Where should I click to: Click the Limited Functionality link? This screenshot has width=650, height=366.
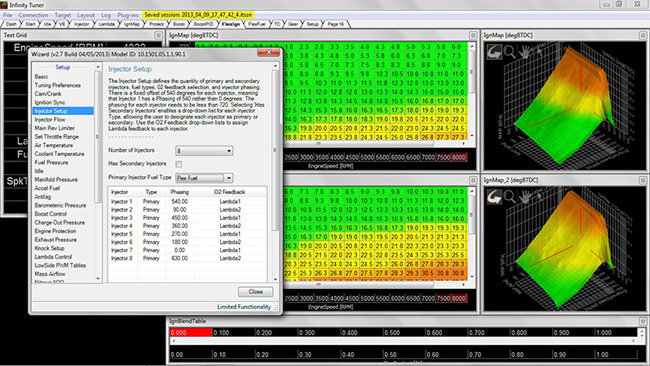tap(244, 307)
